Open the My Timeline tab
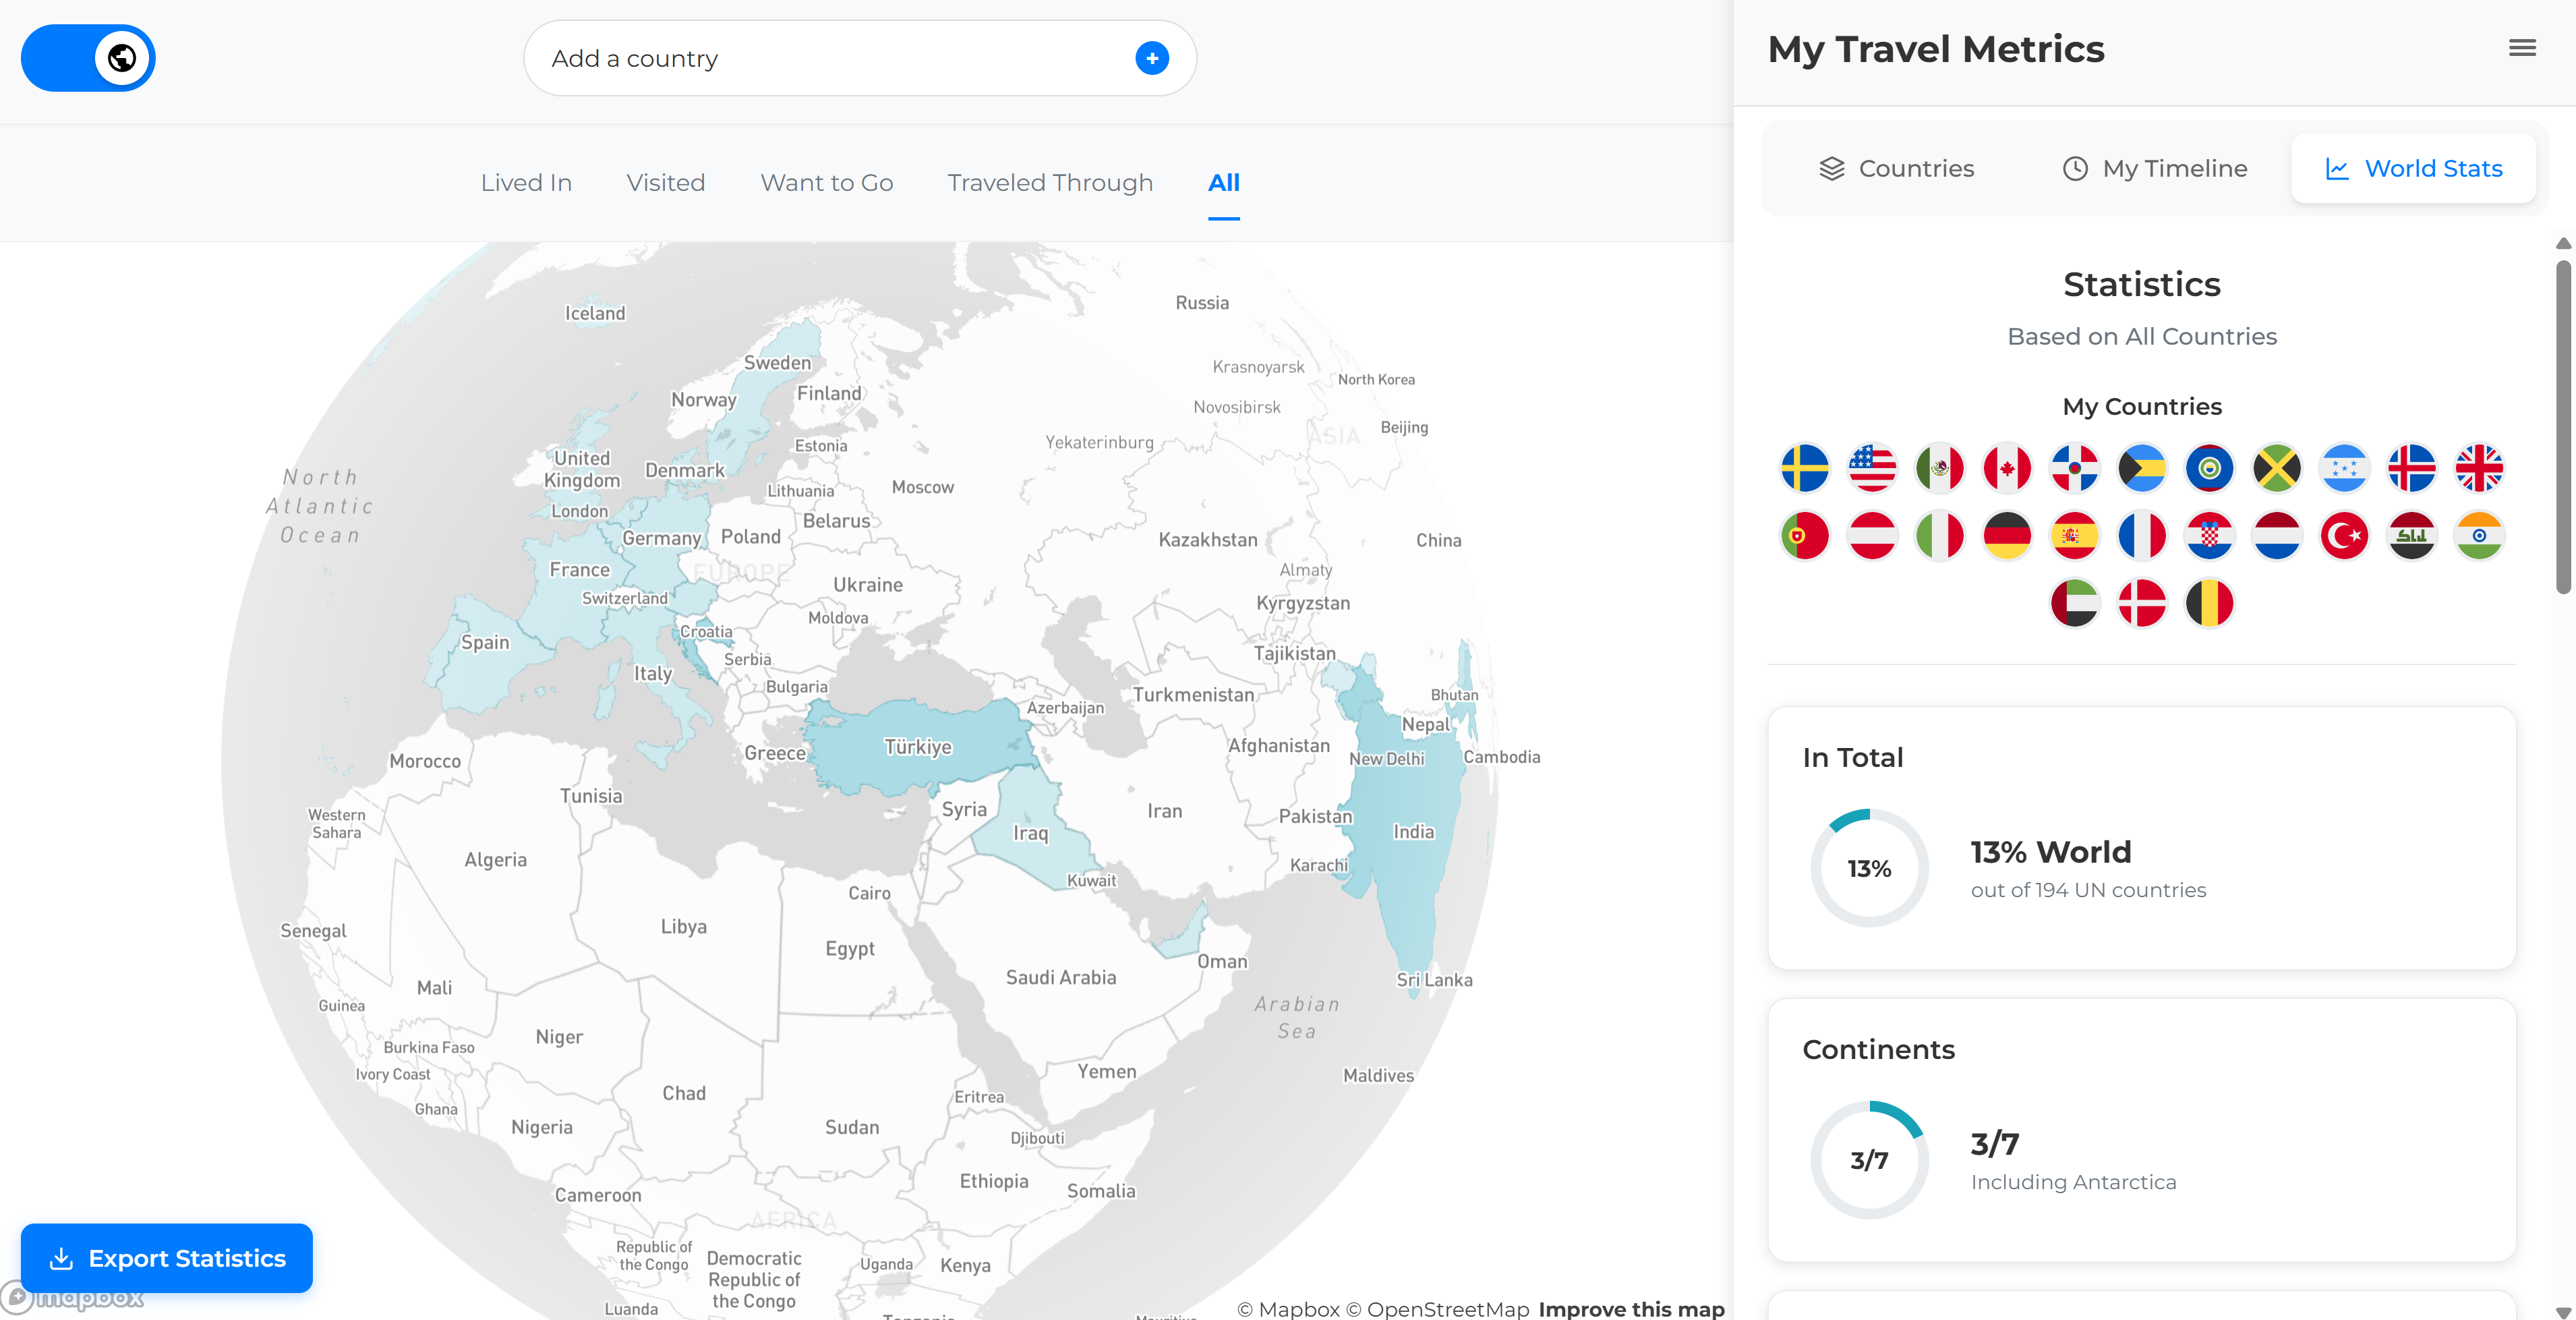2576x1320 pixels. click(x=2155, y=168)
